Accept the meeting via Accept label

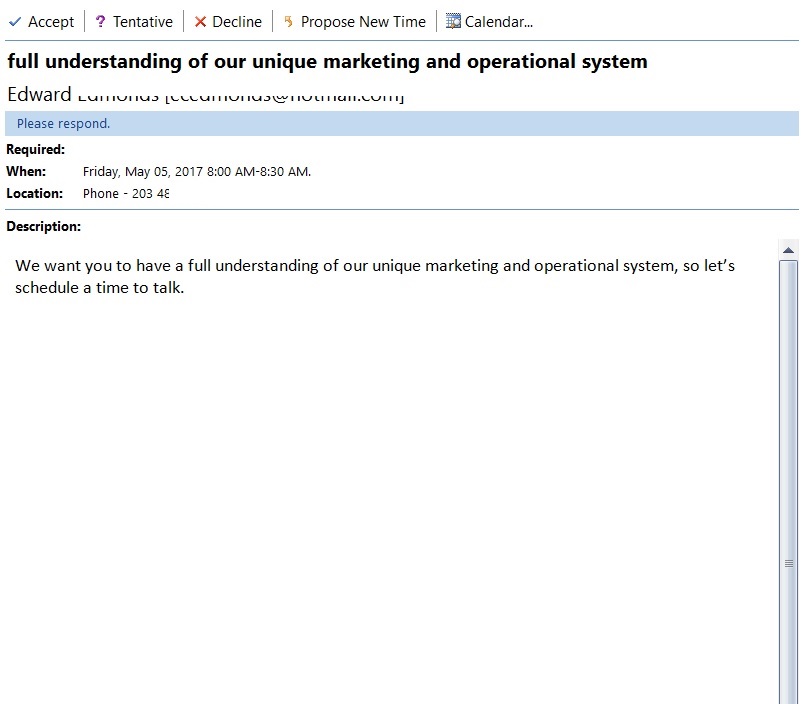pyautogui.click(x=51, y=21)
